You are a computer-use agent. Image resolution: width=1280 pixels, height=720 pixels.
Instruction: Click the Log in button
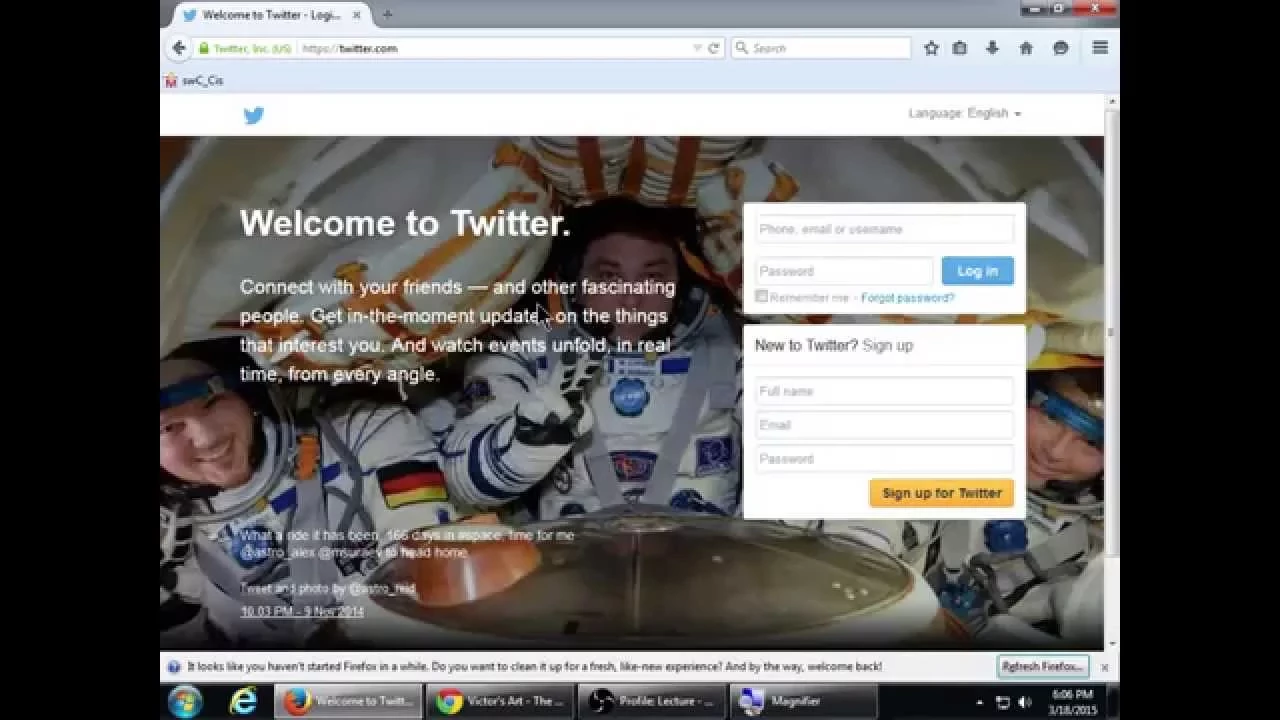[977, 271]
